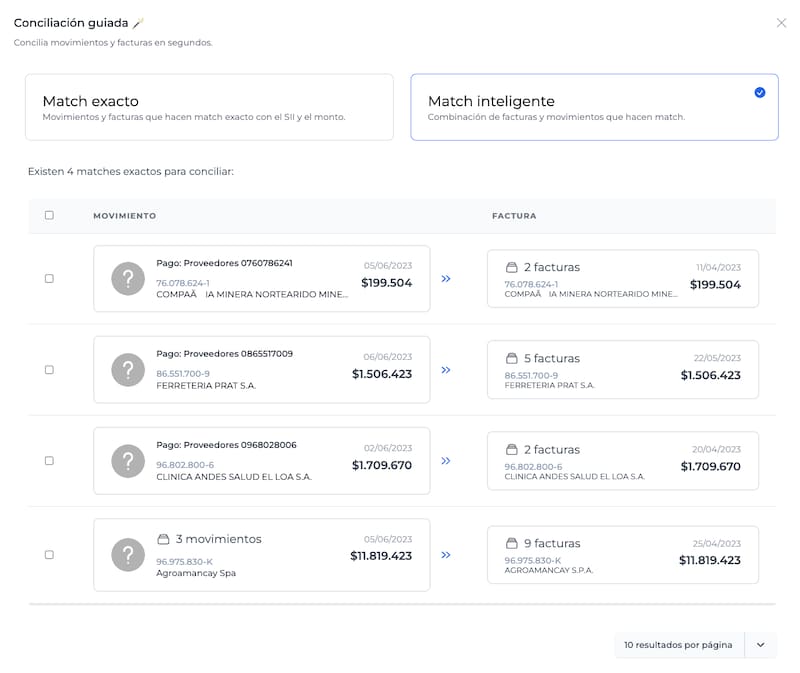Expand the 2 facturas card for Clinica Andes
This screenshot has height=673, width=800.
click(x=622, y=460)
